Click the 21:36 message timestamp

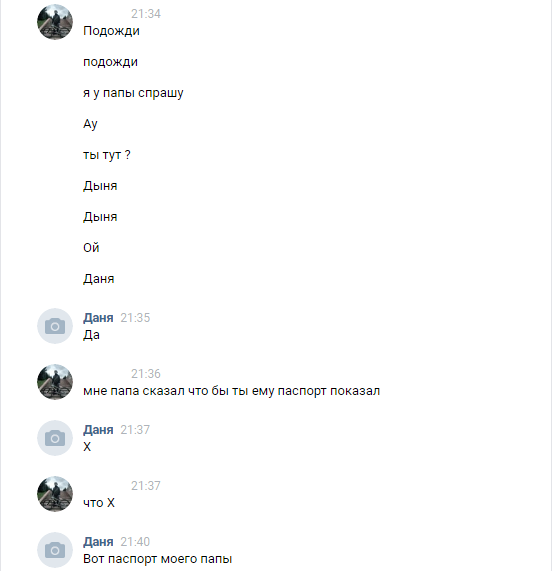click(146, 374)
